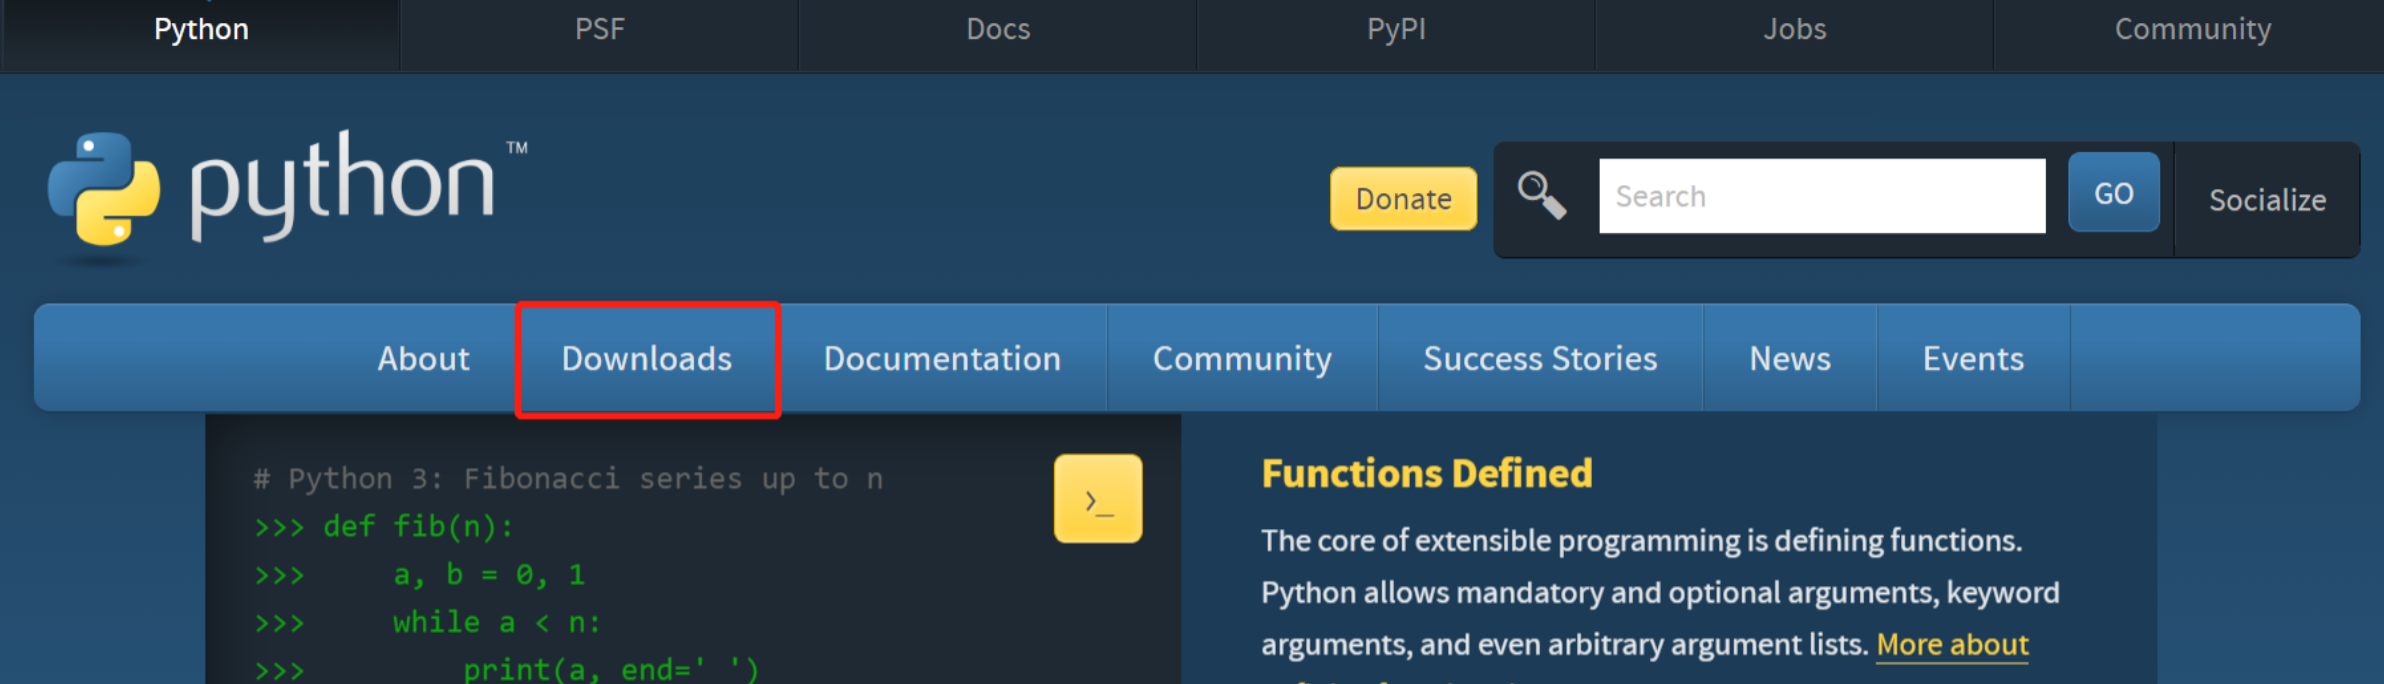The height and width of the screenshot is (684, 2384).
Task: Switch to the Community top tab
Action: (x=2192, y=30)
